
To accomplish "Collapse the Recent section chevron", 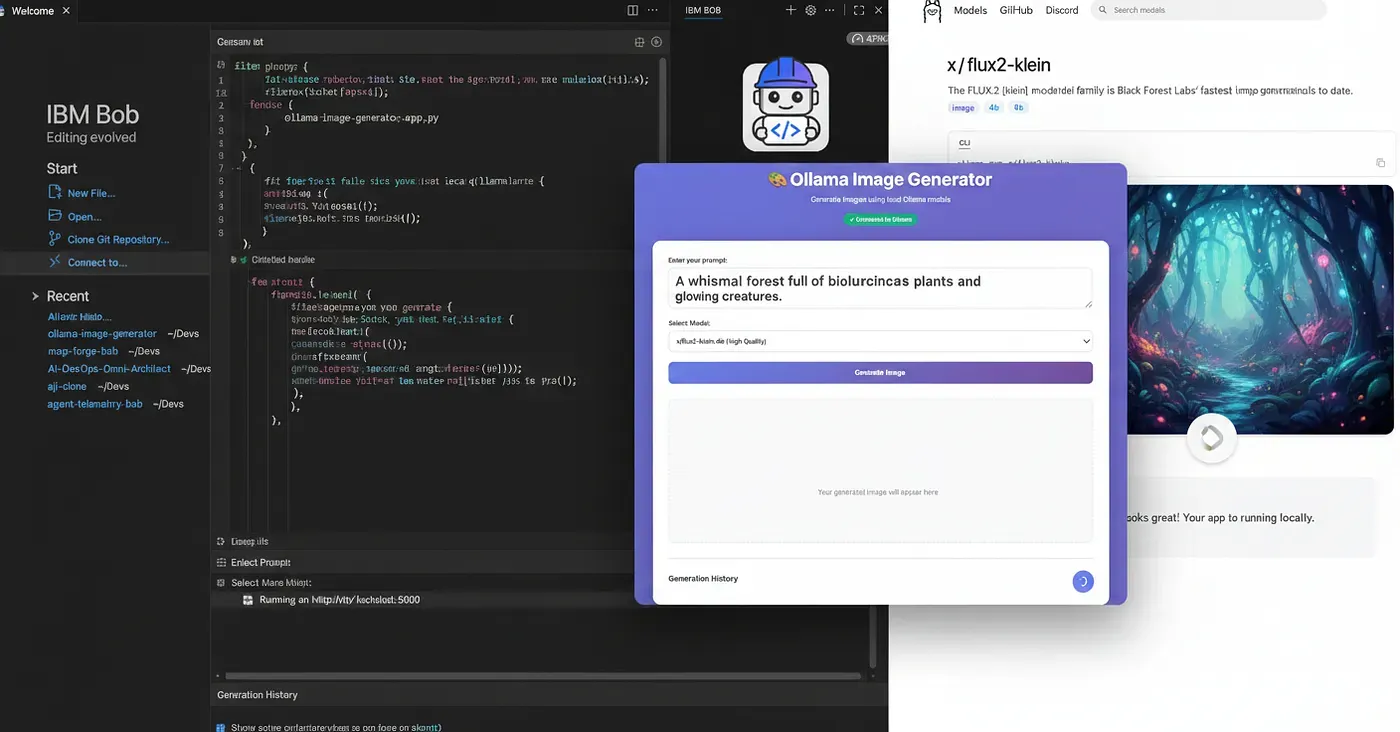I will tap(35, 296).
